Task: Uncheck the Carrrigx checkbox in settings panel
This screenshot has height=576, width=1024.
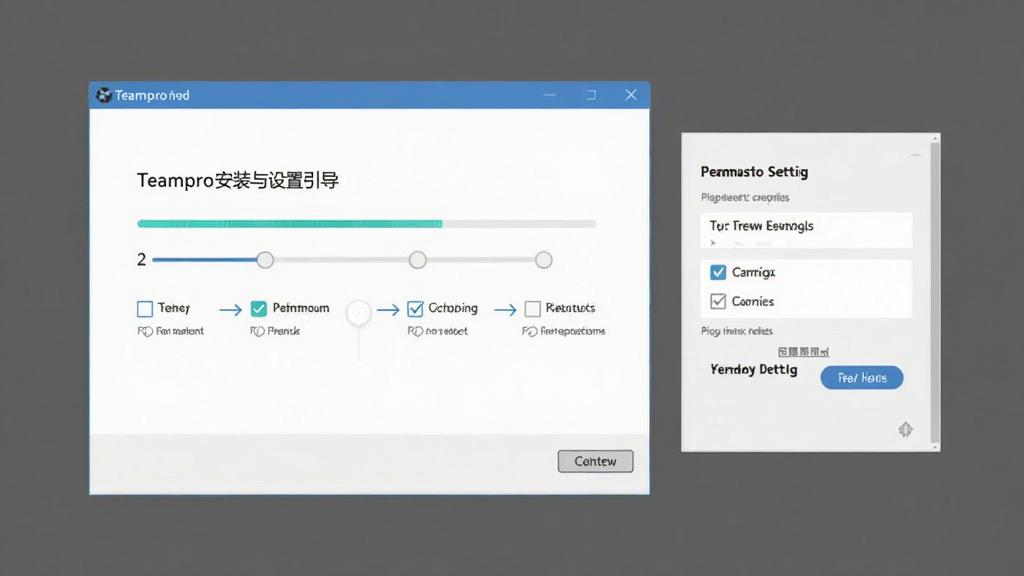Action: tap(718, 272)
